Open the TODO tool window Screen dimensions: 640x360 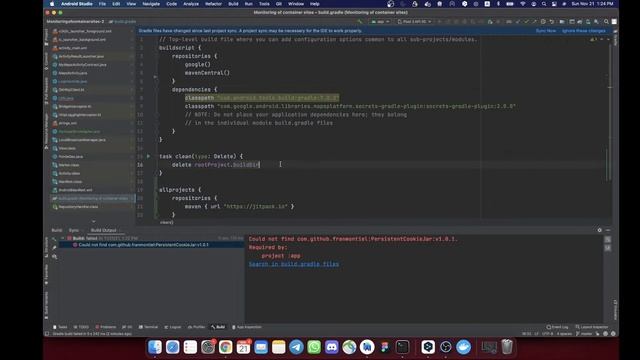81,327
